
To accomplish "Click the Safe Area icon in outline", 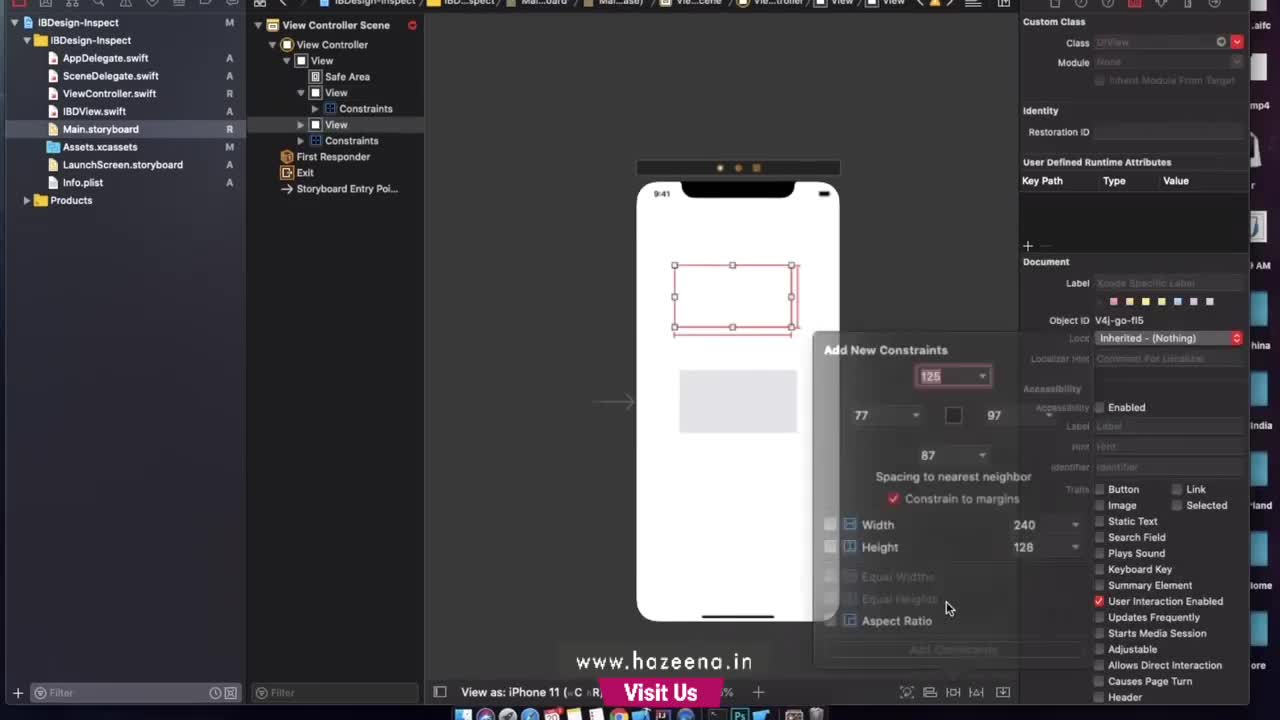I will pyautogui.click(x=316, y=77).
